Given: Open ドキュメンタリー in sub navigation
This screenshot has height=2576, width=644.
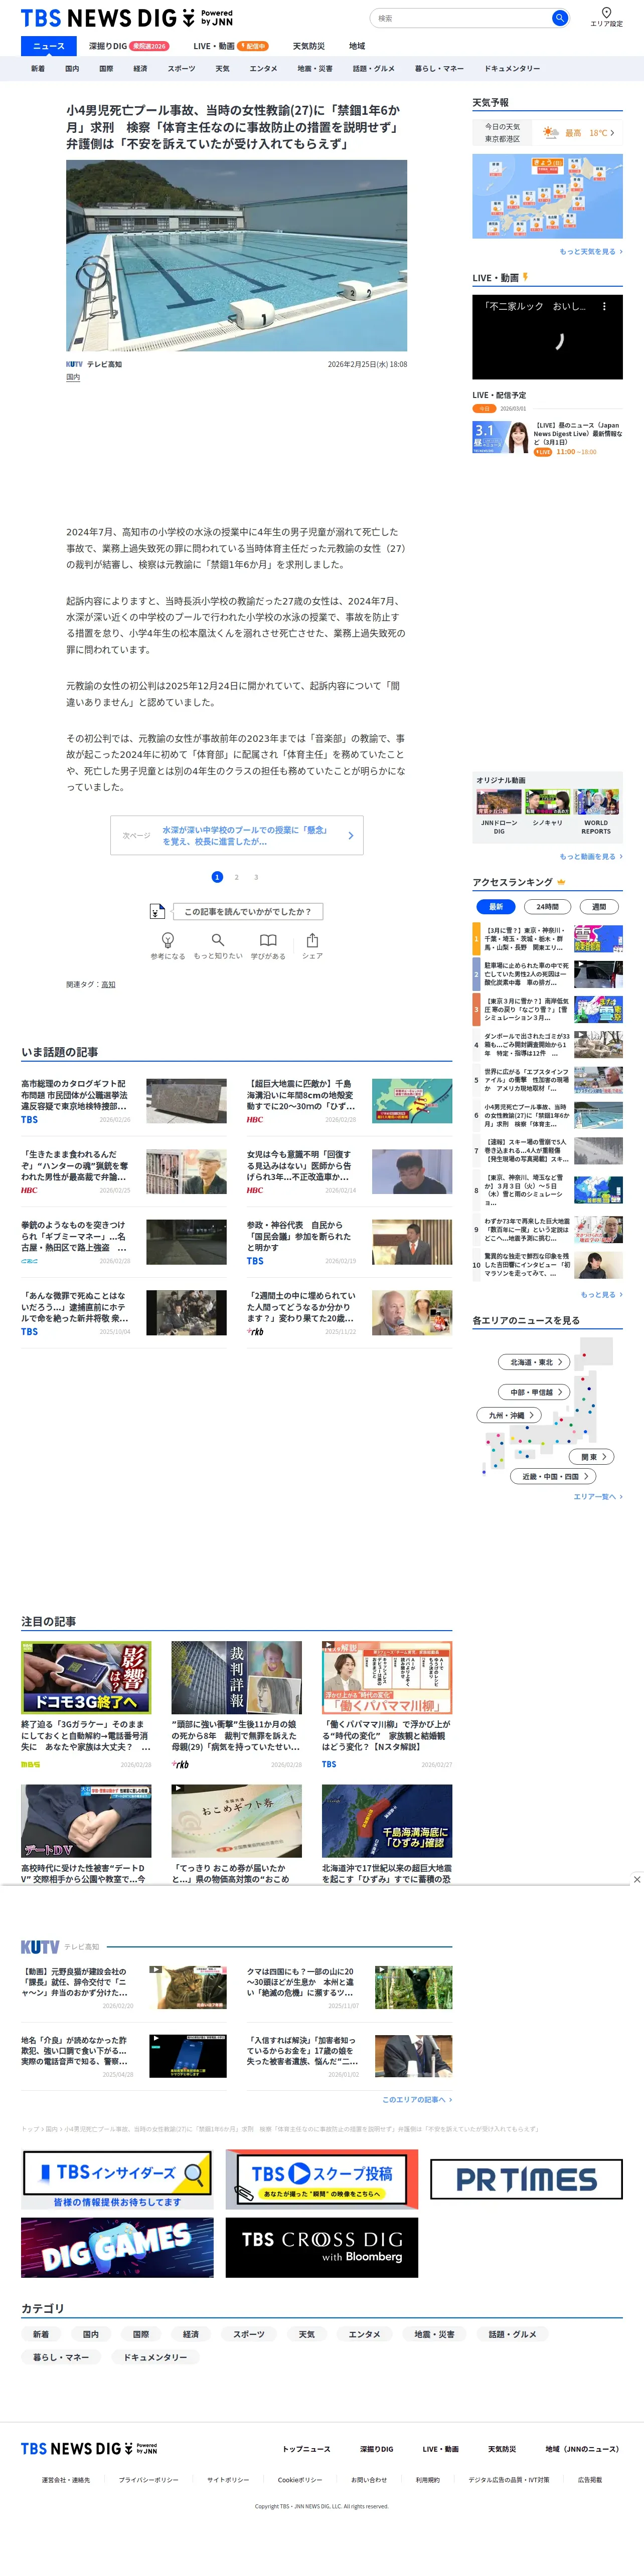Looking at the screenshot, I should 512,69.
